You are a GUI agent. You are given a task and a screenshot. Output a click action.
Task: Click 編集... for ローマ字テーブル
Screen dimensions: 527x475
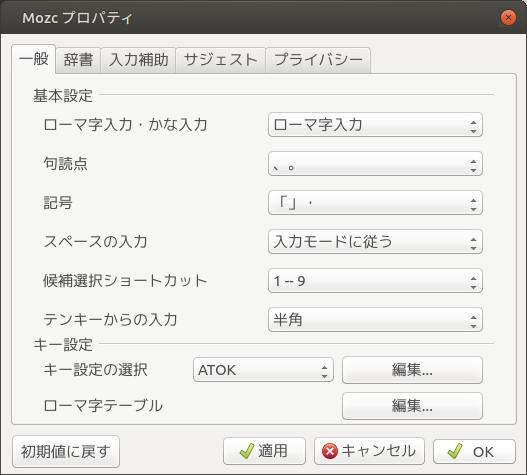(x=412, y=406)
